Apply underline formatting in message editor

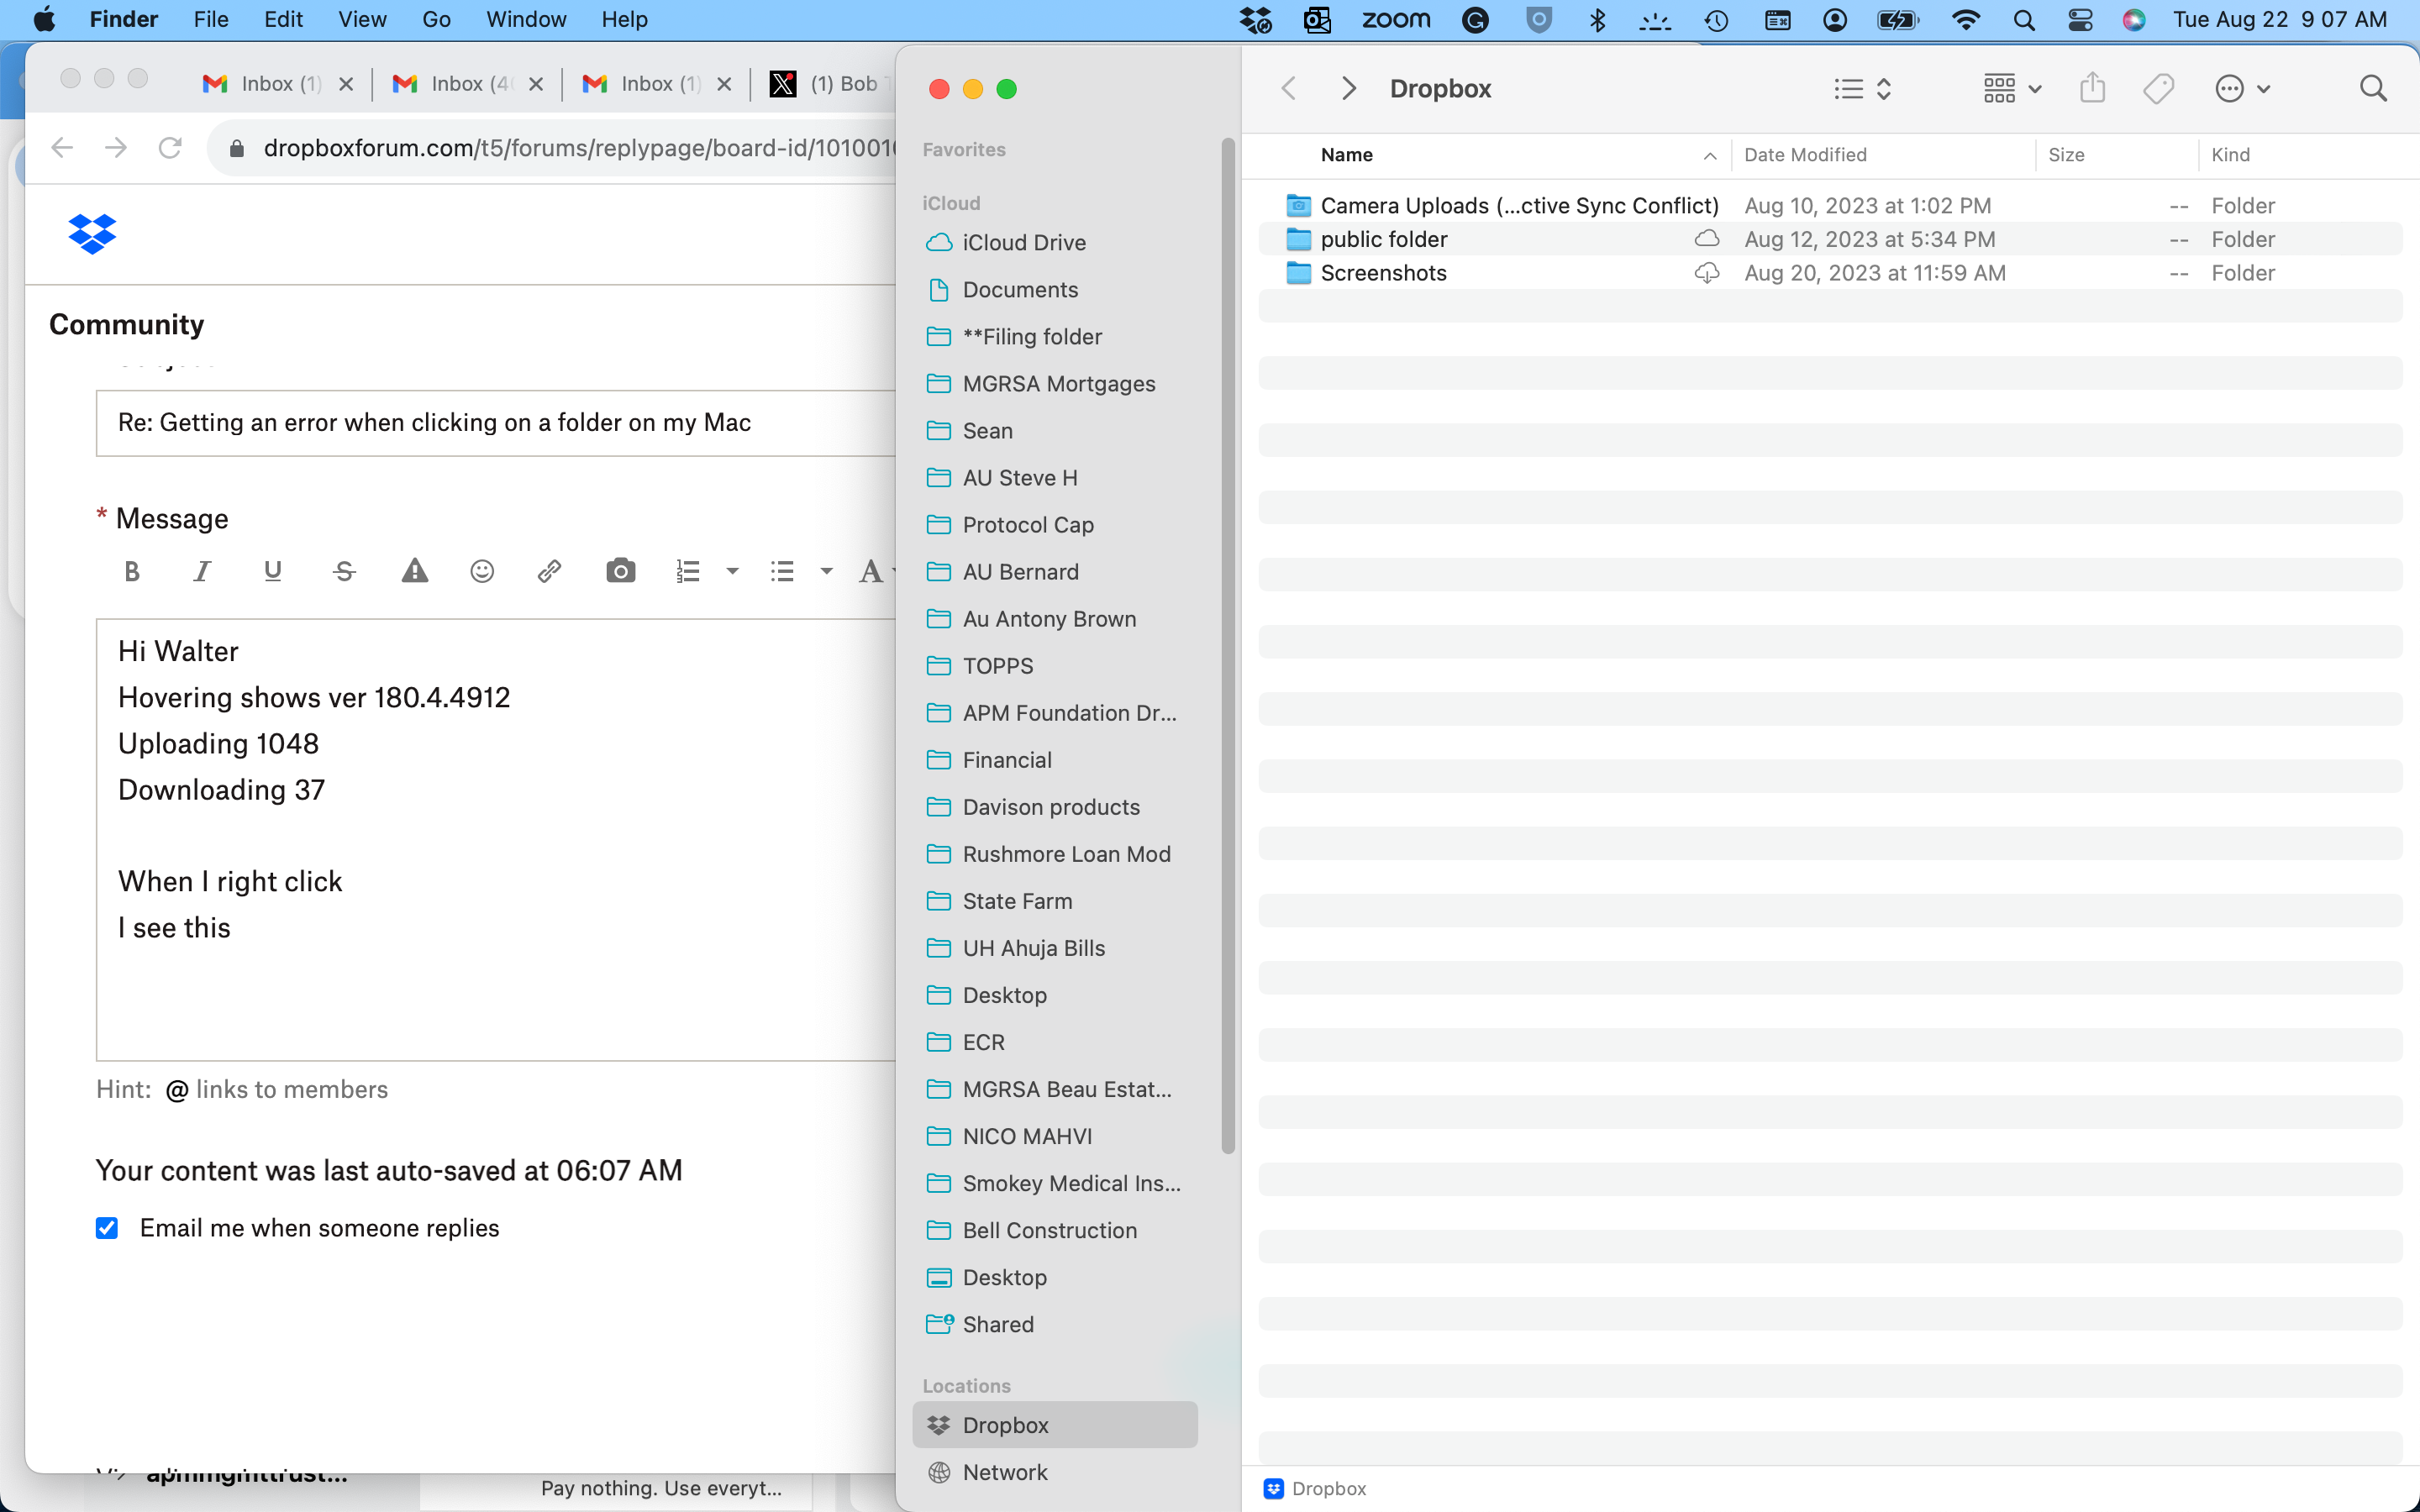pyautogui.click(x=272, y=571)
